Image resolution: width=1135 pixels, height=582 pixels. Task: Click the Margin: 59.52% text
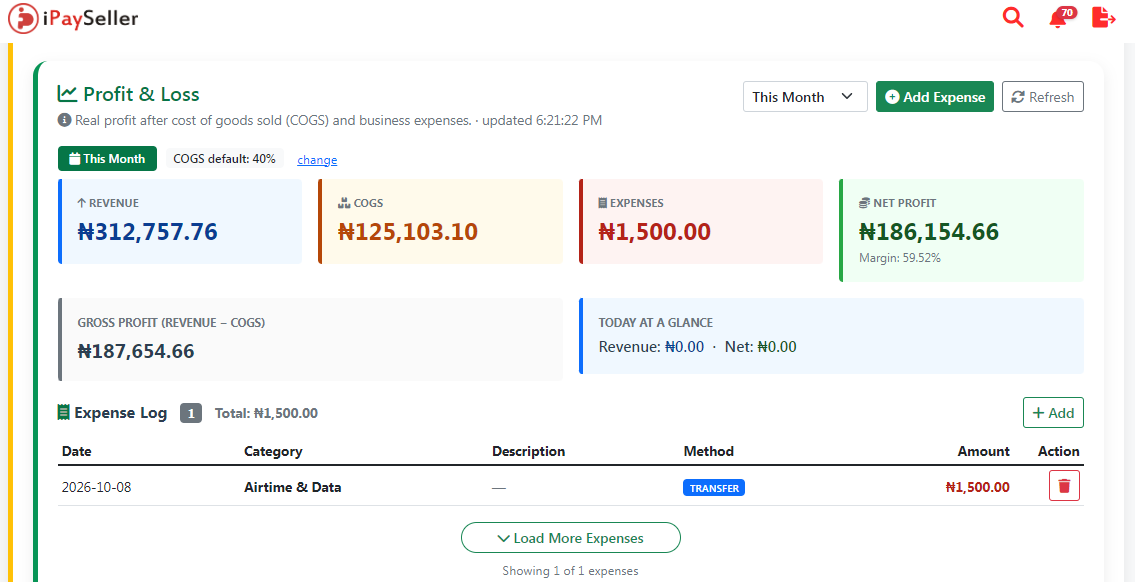pos(900,258)
